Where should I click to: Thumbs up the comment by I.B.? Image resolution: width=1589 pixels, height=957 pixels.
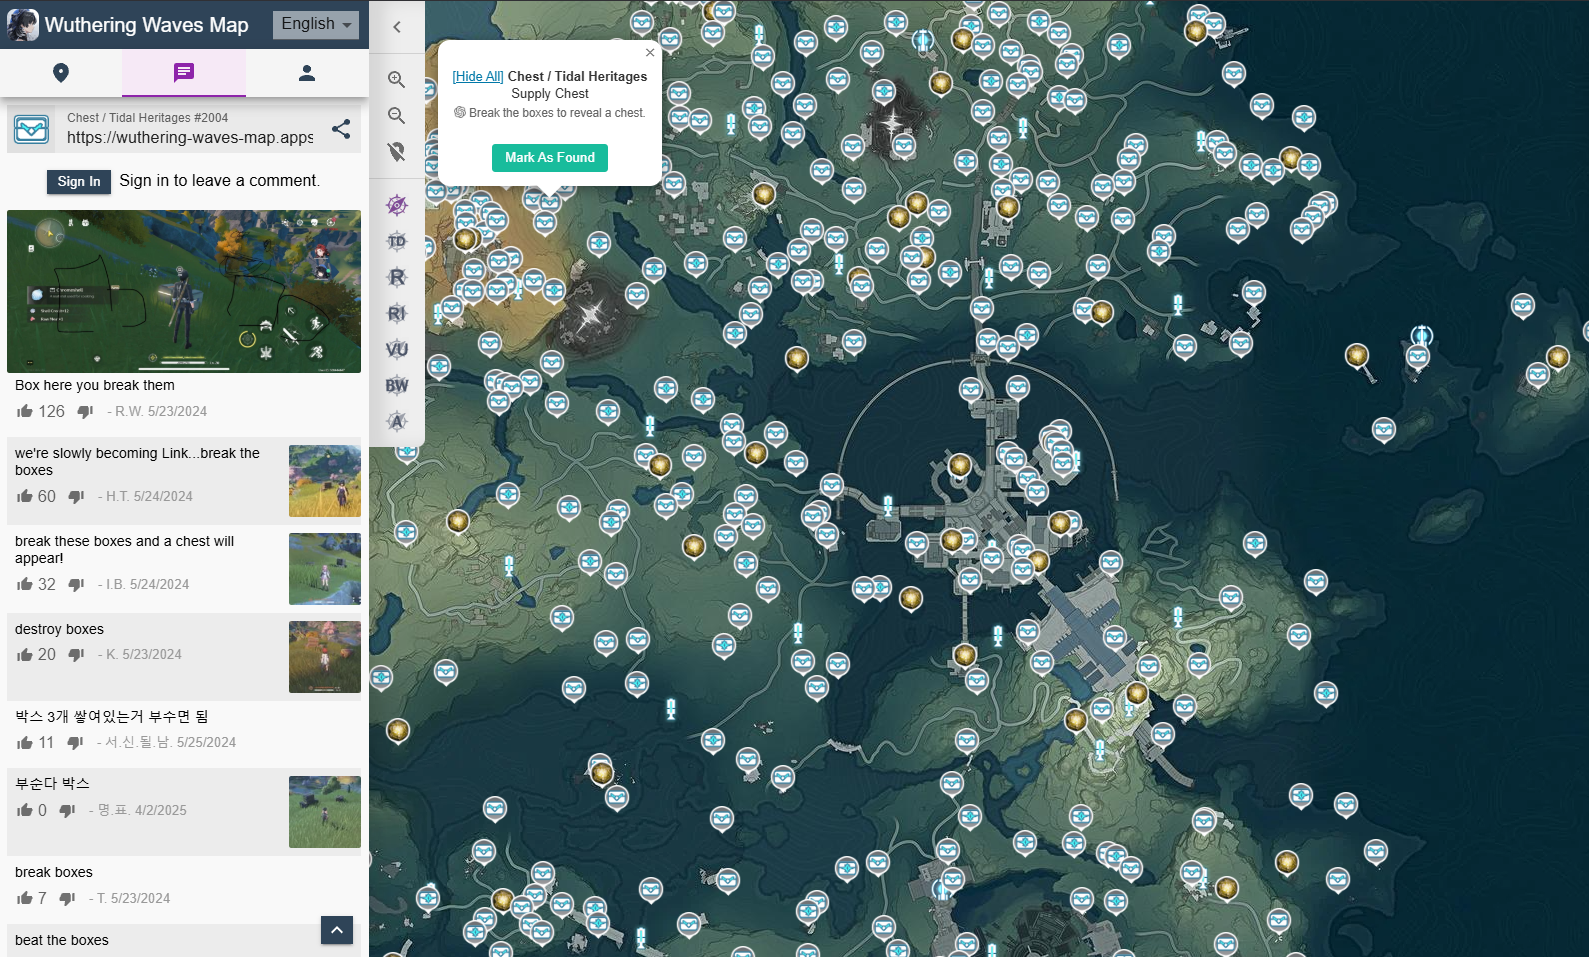click(25, 584)
